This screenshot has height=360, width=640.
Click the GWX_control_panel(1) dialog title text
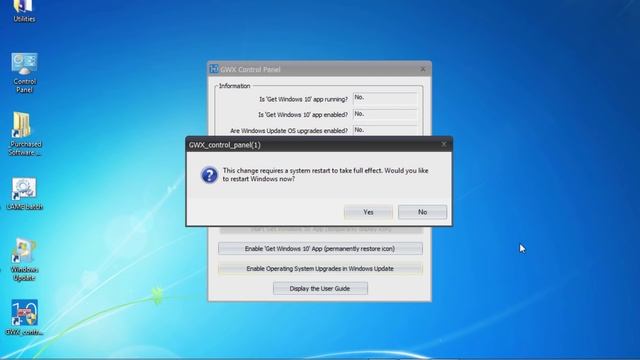point(224,145)
